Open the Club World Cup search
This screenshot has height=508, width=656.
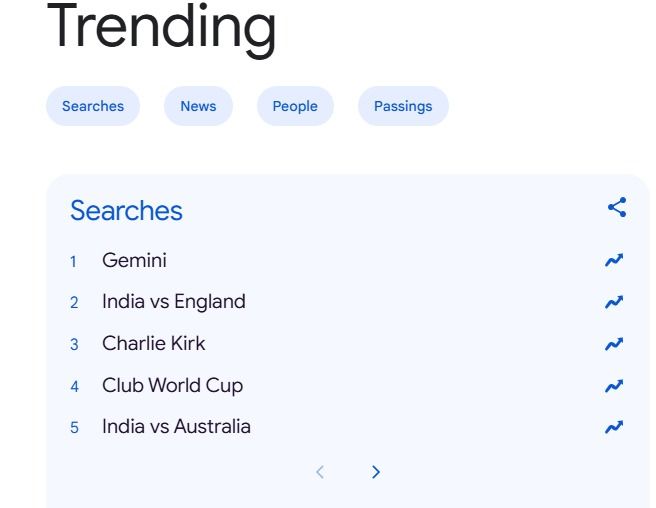pos(172,386)
